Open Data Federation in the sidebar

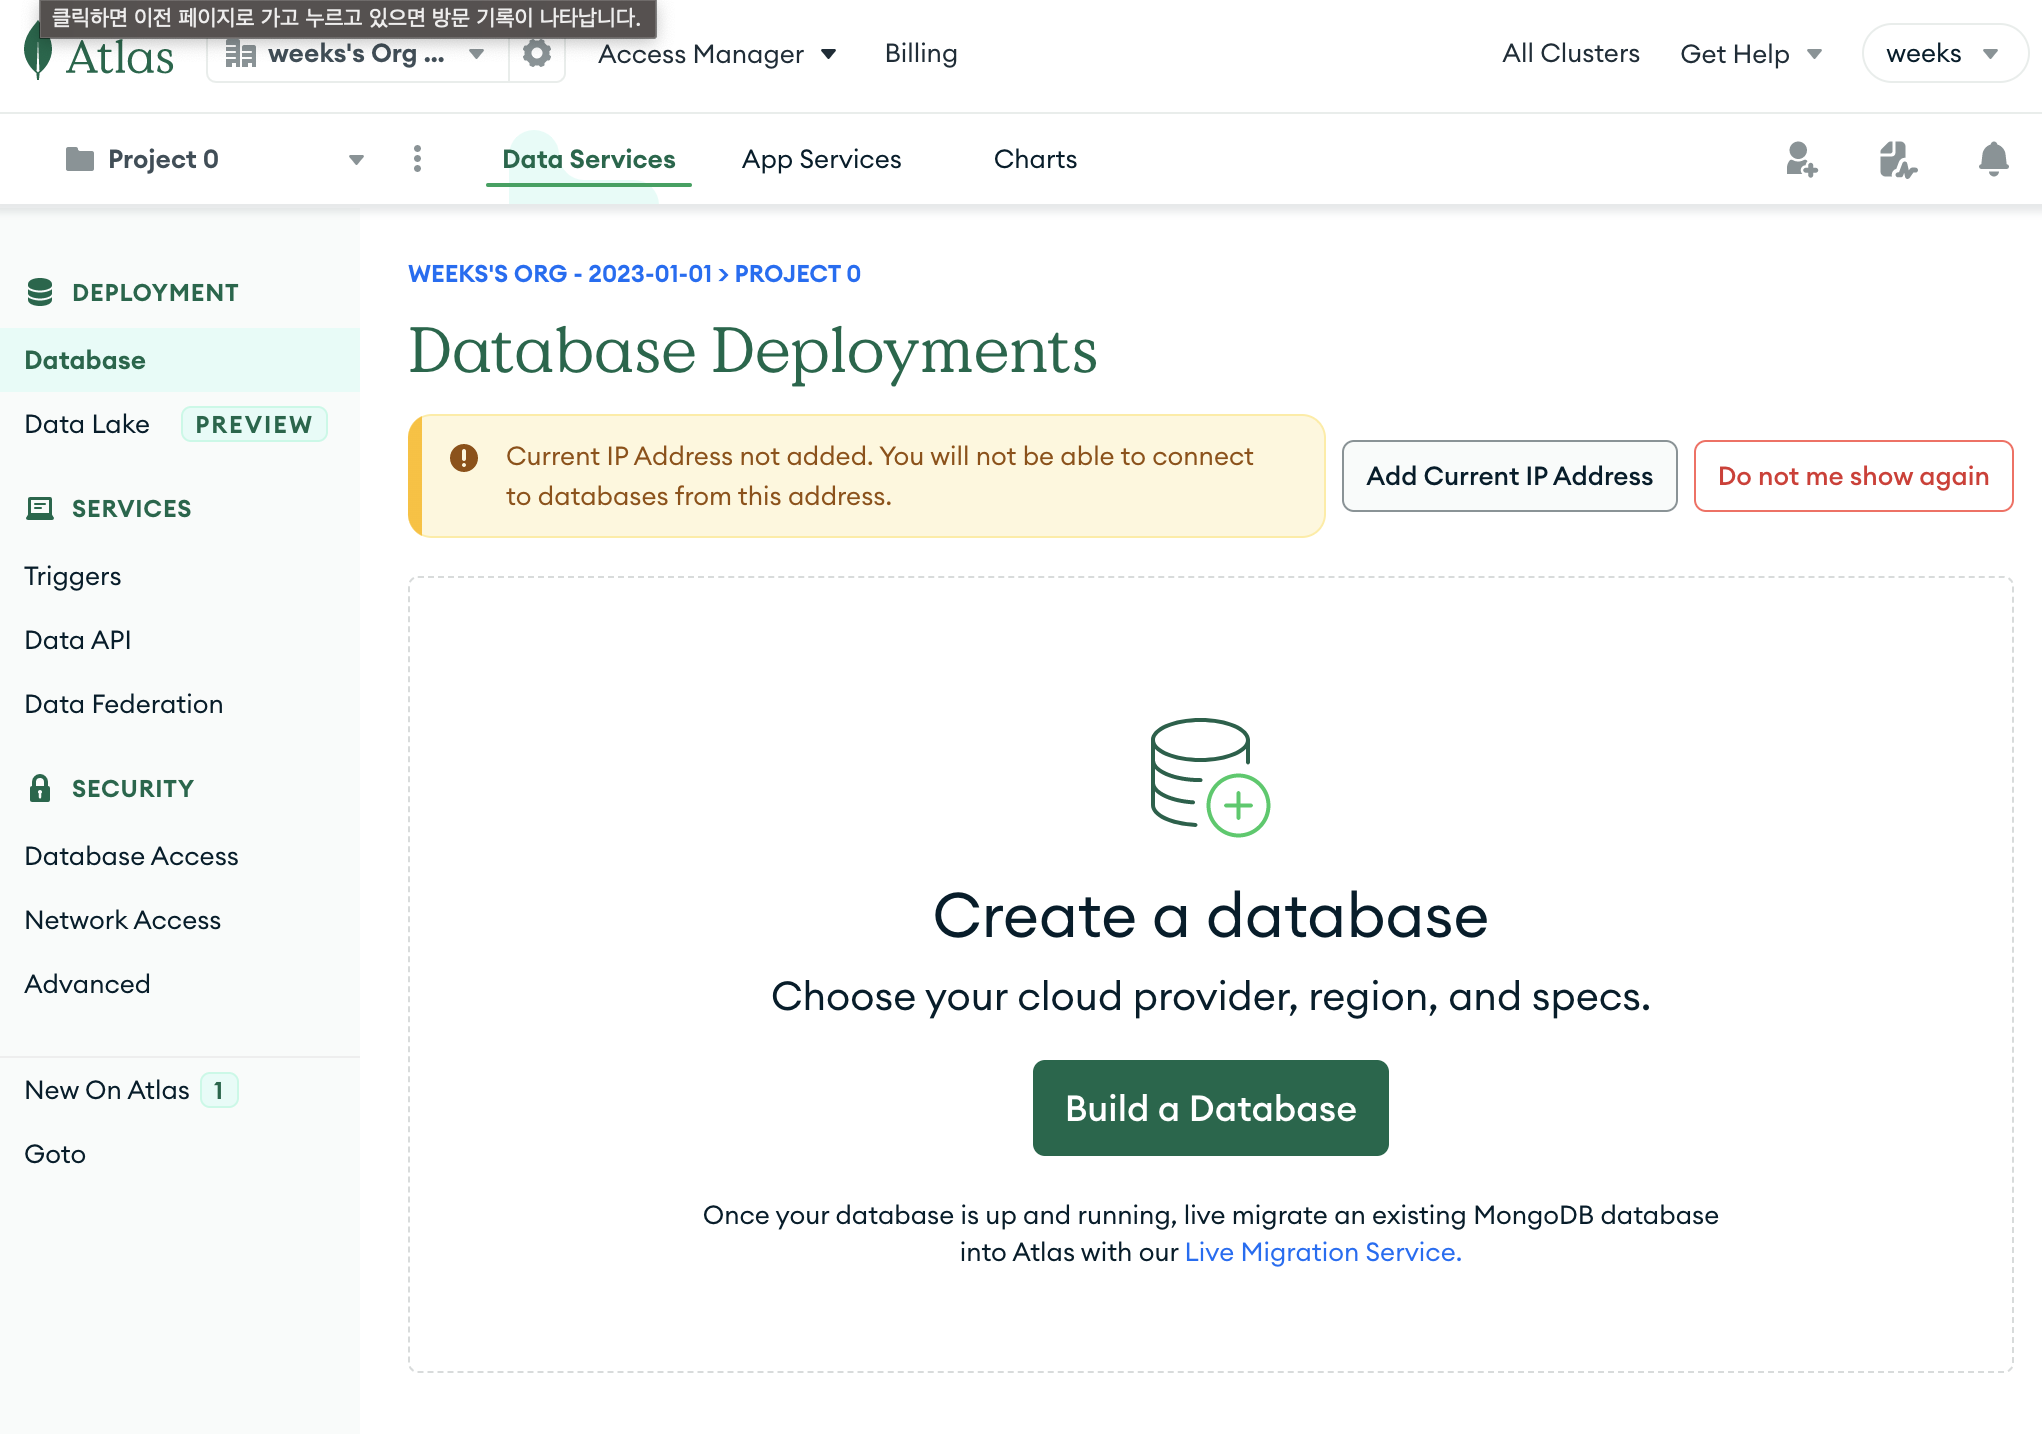pyautogui.click(x=124, y=704)
